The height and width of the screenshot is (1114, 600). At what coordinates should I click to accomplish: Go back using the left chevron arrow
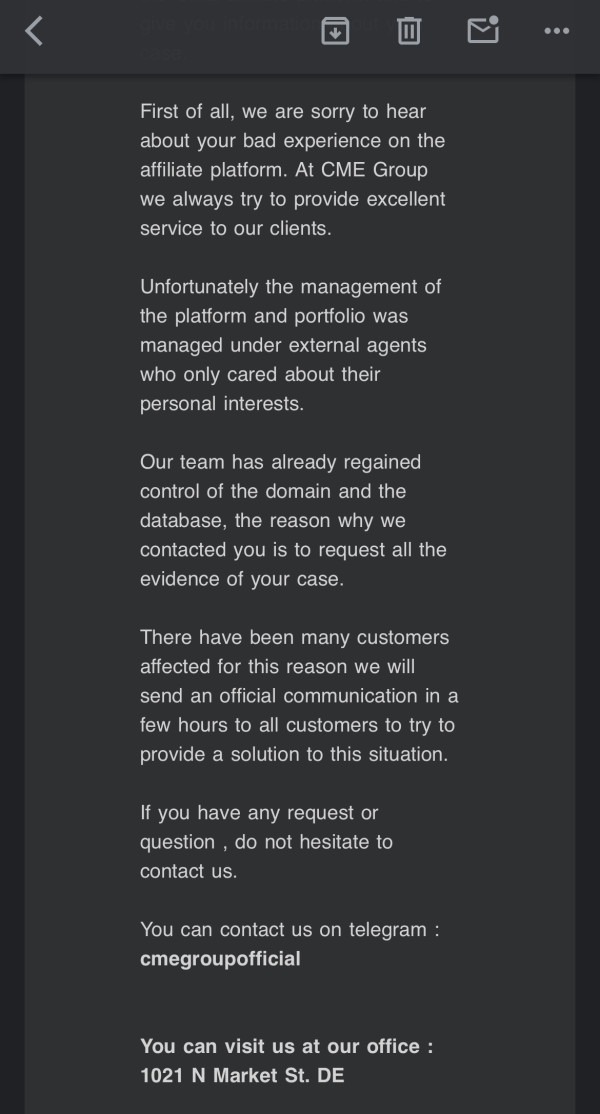(34, 31)
